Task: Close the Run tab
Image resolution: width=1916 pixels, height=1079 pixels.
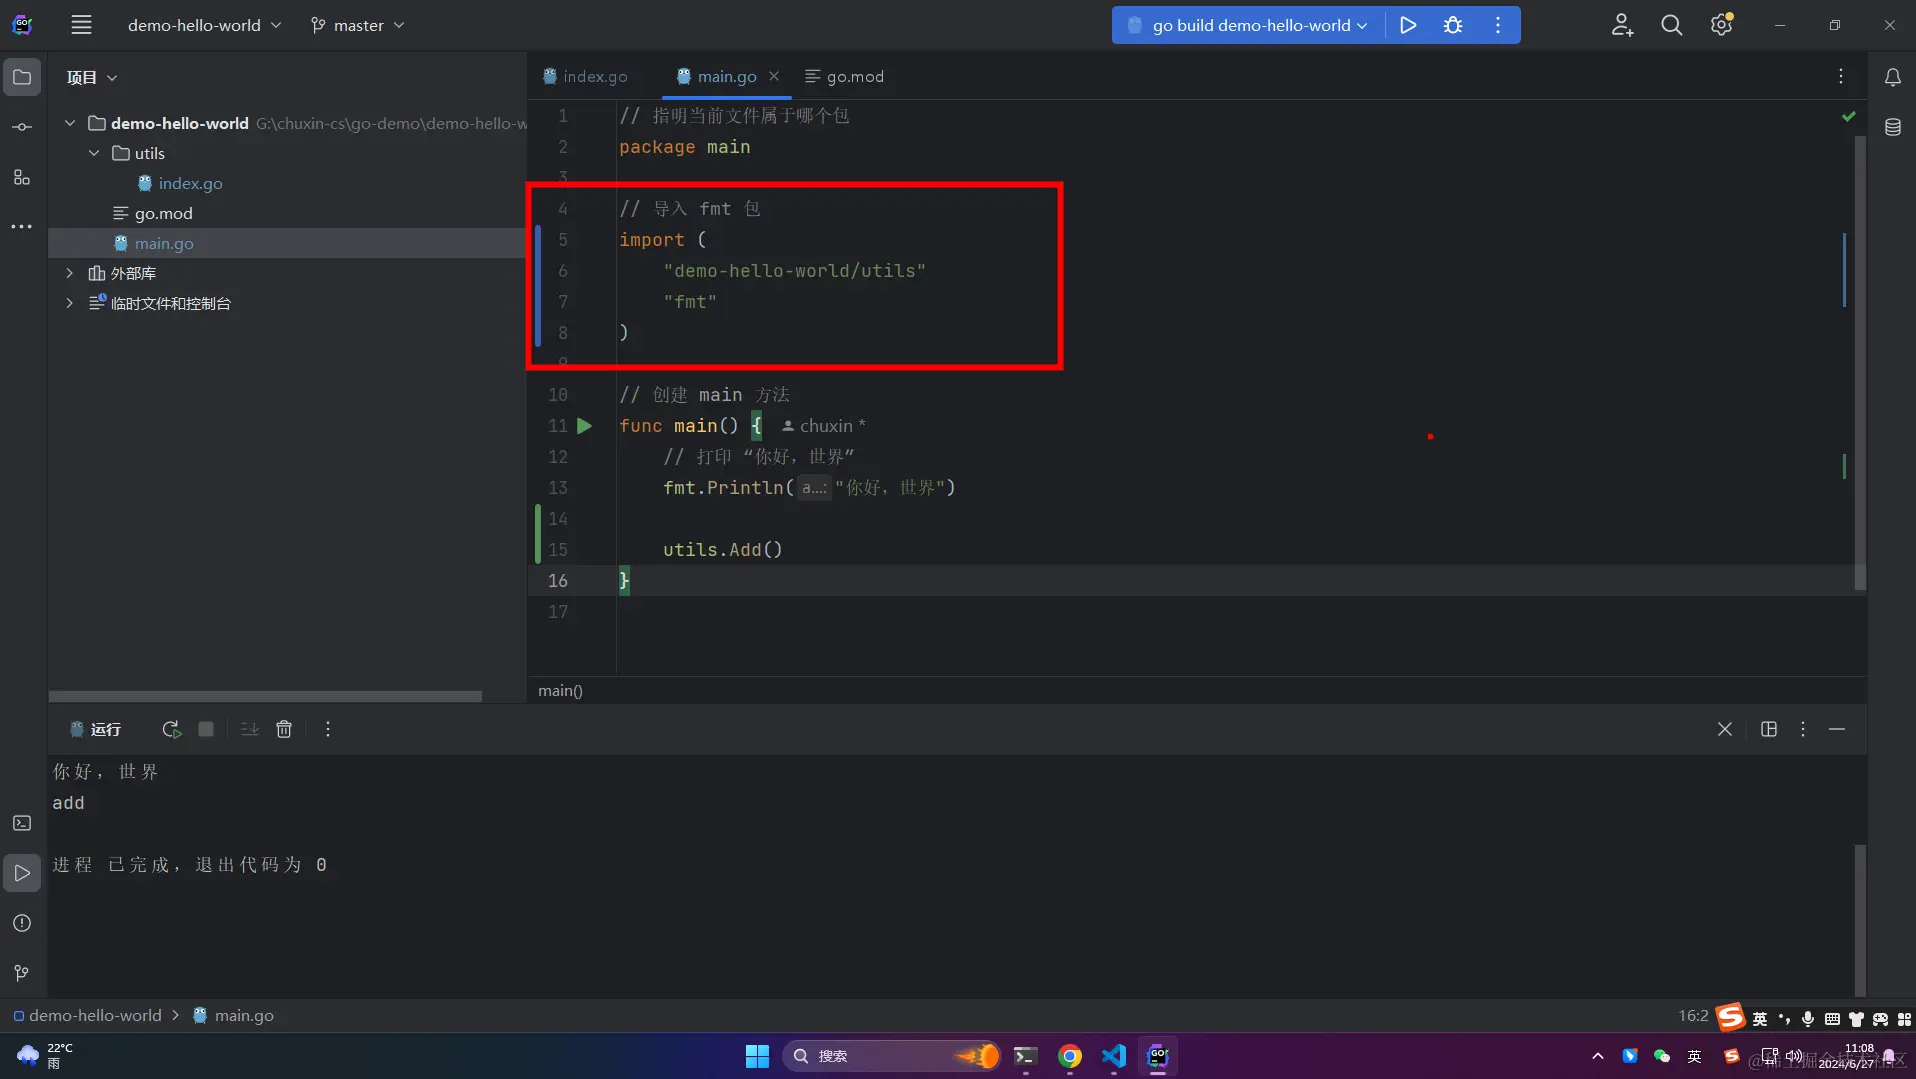Action: 1724,729
